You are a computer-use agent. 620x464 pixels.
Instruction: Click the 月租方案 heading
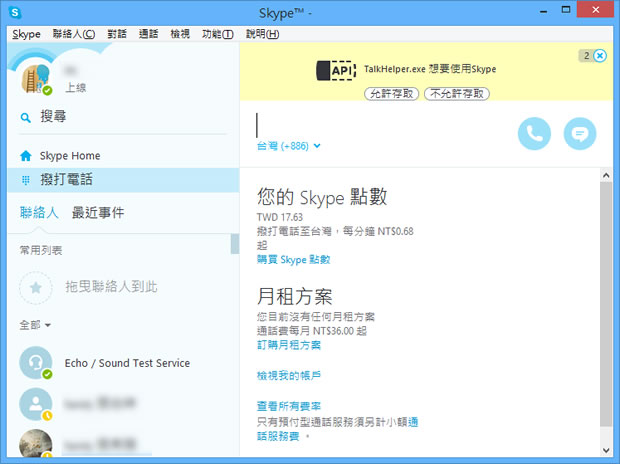point(295,296)
